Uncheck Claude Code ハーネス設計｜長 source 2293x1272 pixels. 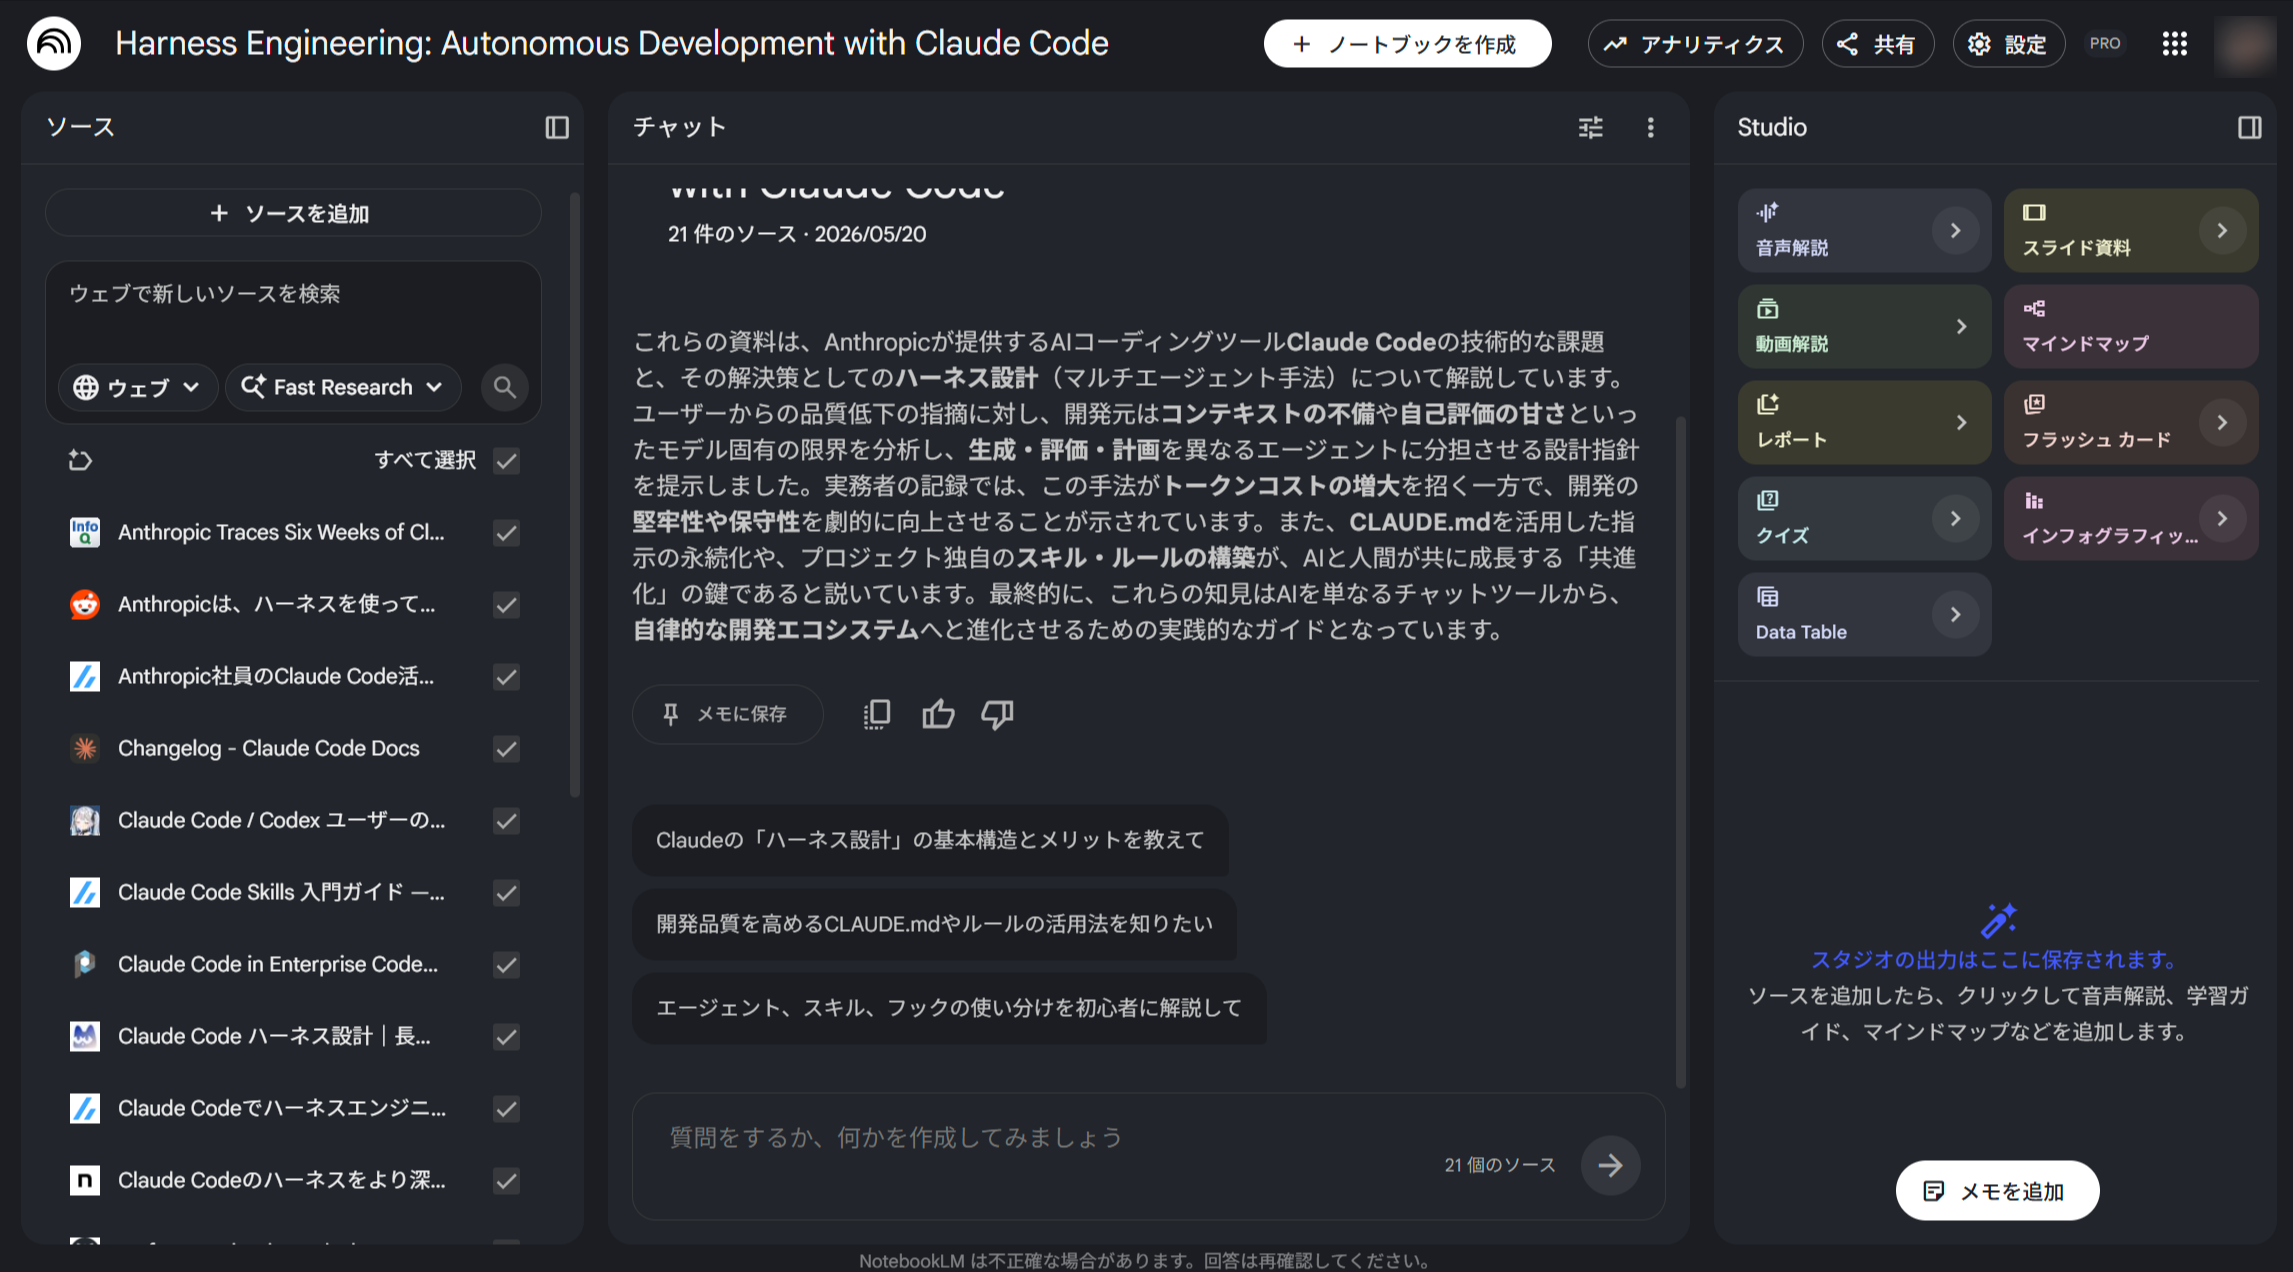click(x=507, y=1036)
